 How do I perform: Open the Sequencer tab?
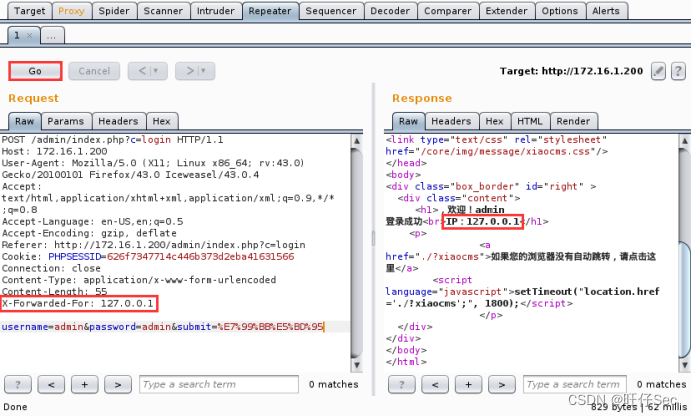point(331,11)
